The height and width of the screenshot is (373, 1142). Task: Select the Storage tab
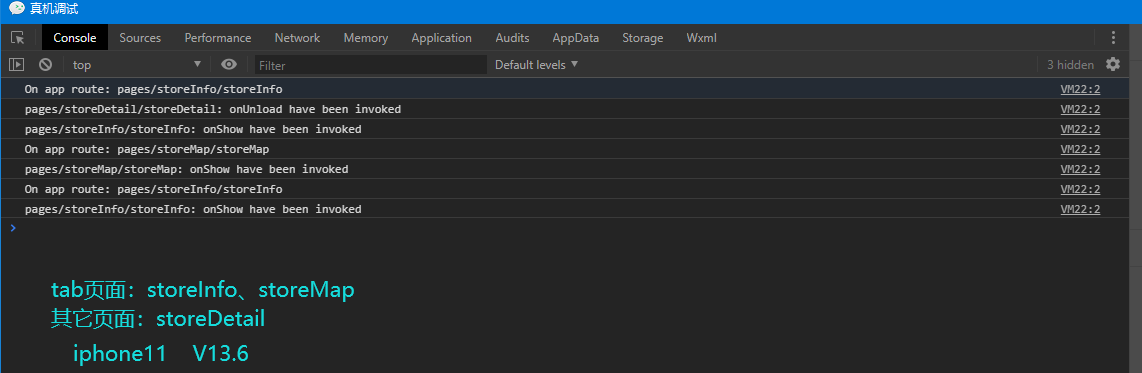click(x=642, y=38)
